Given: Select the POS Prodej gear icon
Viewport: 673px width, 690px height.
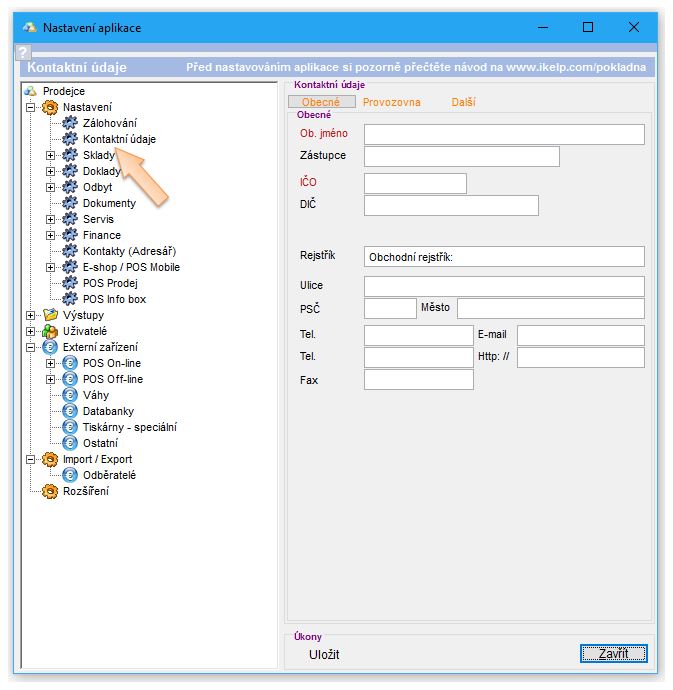Looking at the screenshot, I should coord(70,283).
